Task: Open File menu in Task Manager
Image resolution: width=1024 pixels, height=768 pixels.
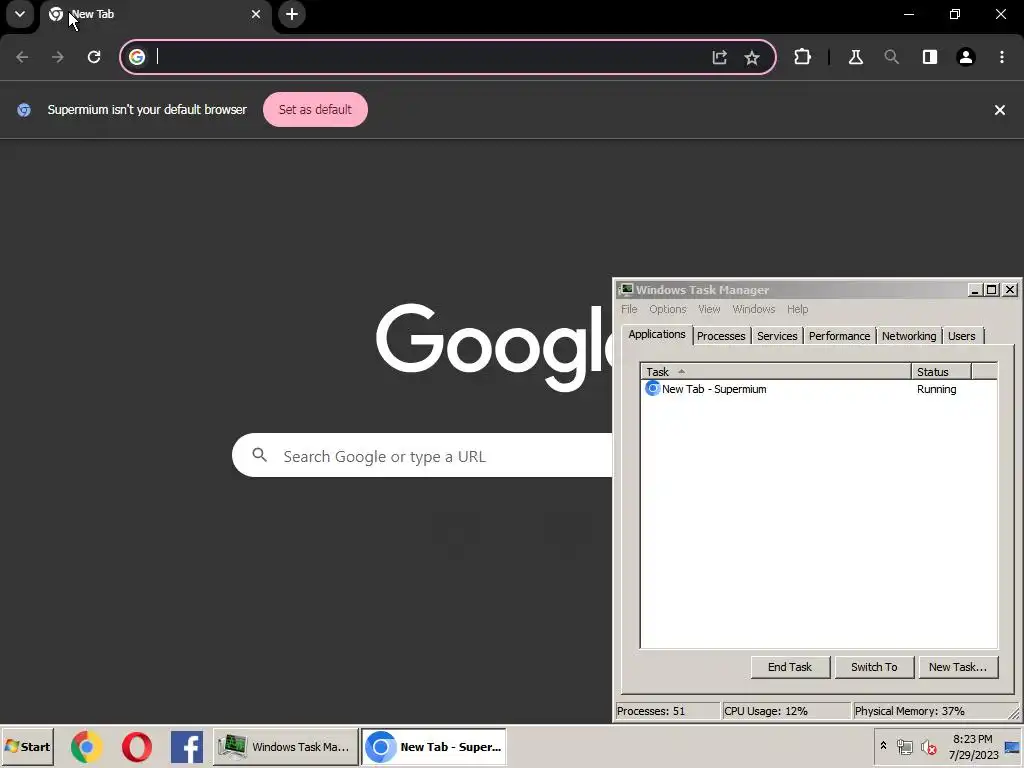Action: [629, 309]
